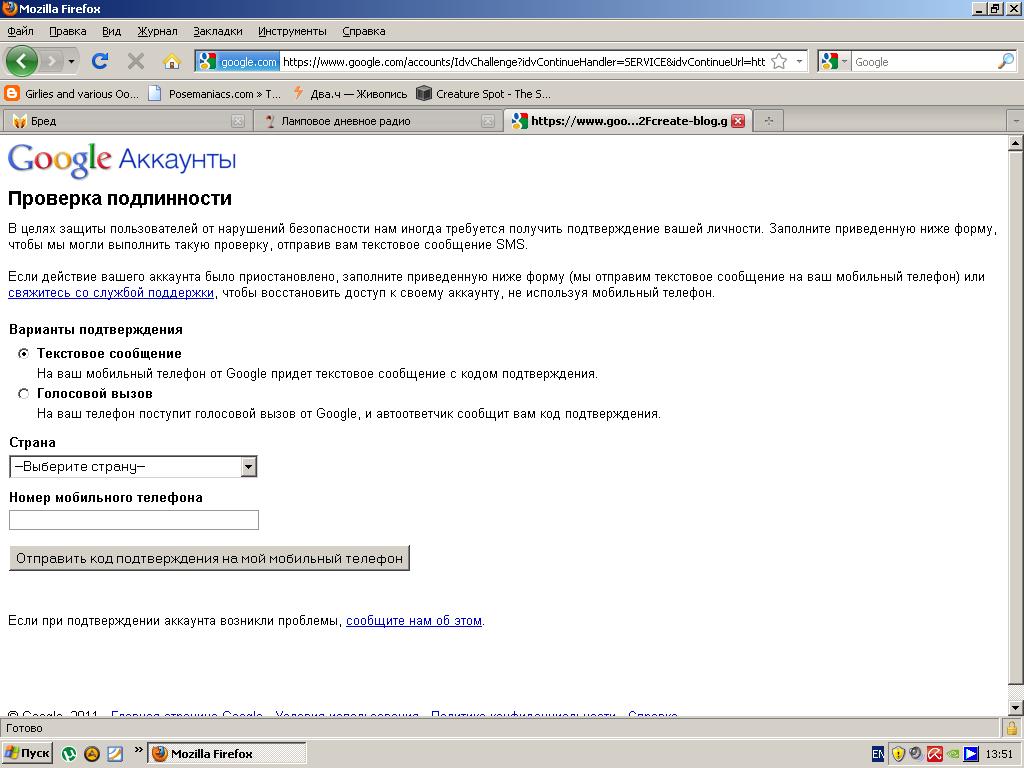Viewport: 1024px width, 768px height.
Task: Open the Вид menu
Action: (112, 31)
